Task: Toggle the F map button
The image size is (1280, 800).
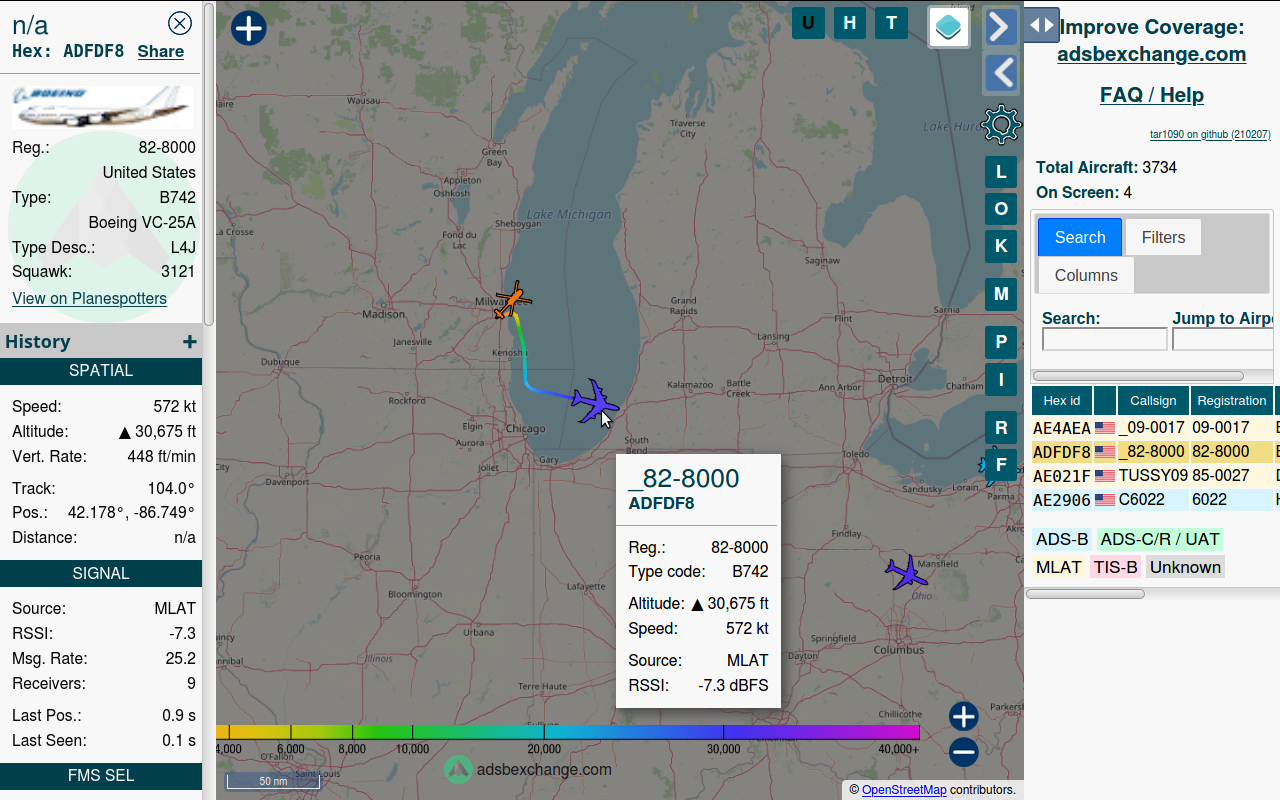Action: coord(1001,464)
